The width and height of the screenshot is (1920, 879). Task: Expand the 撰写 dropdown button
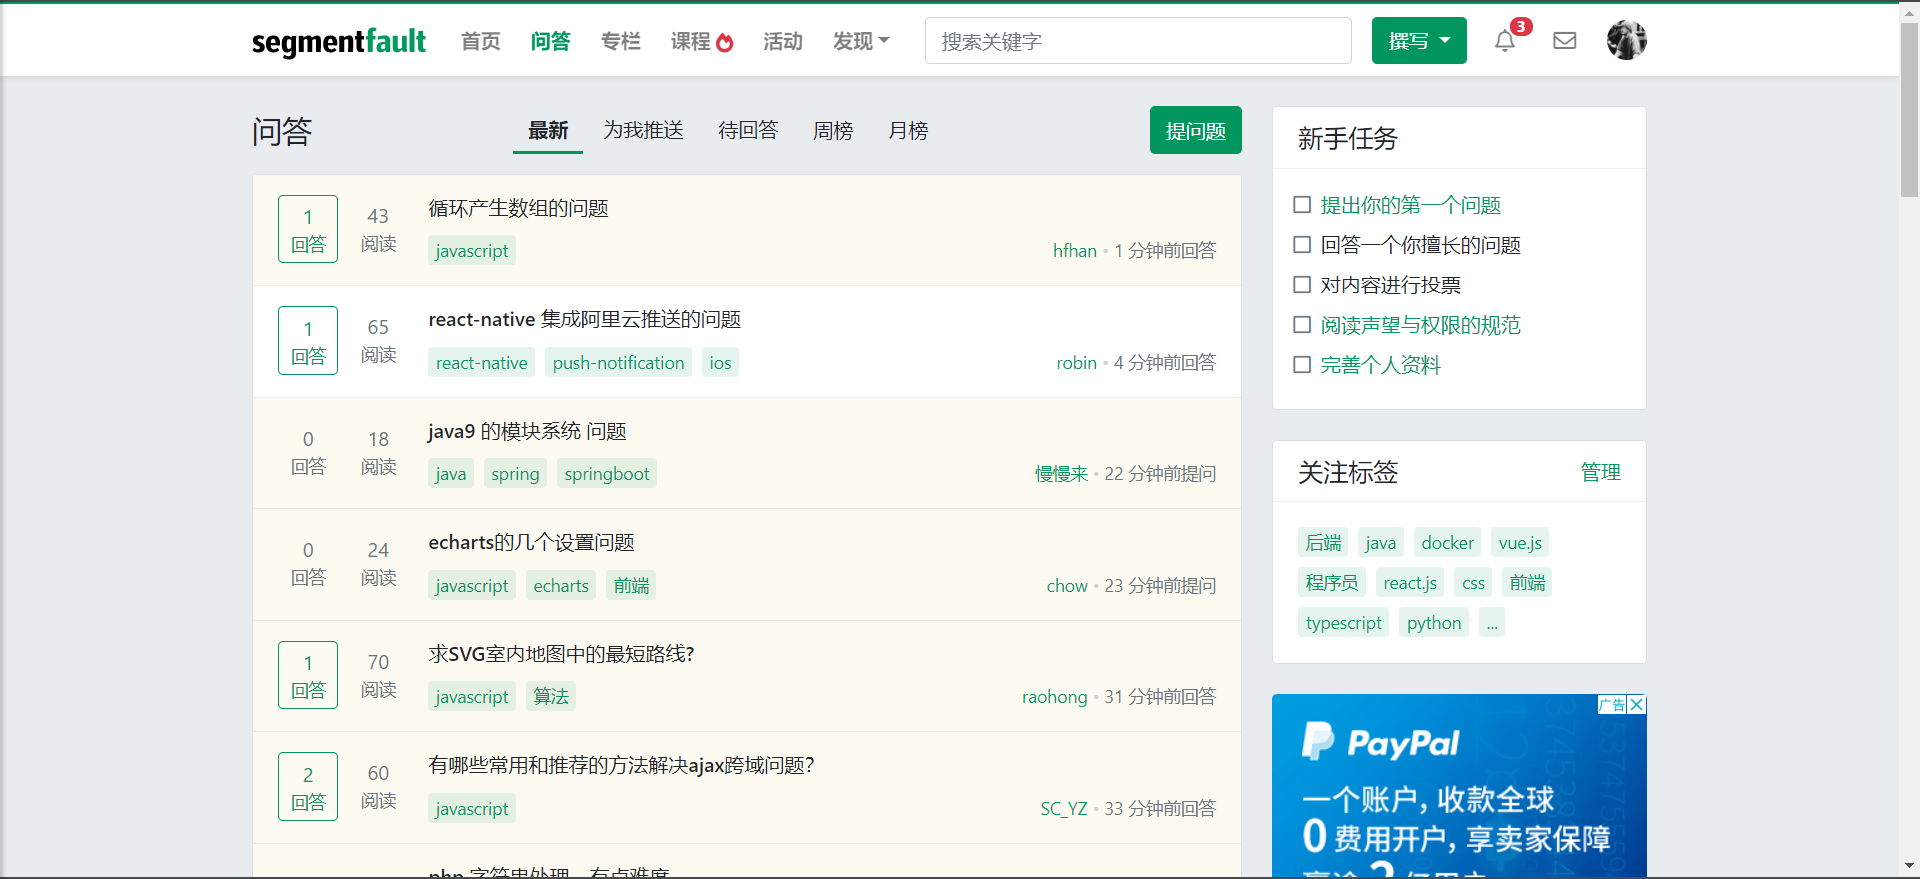coord(1419,41)
